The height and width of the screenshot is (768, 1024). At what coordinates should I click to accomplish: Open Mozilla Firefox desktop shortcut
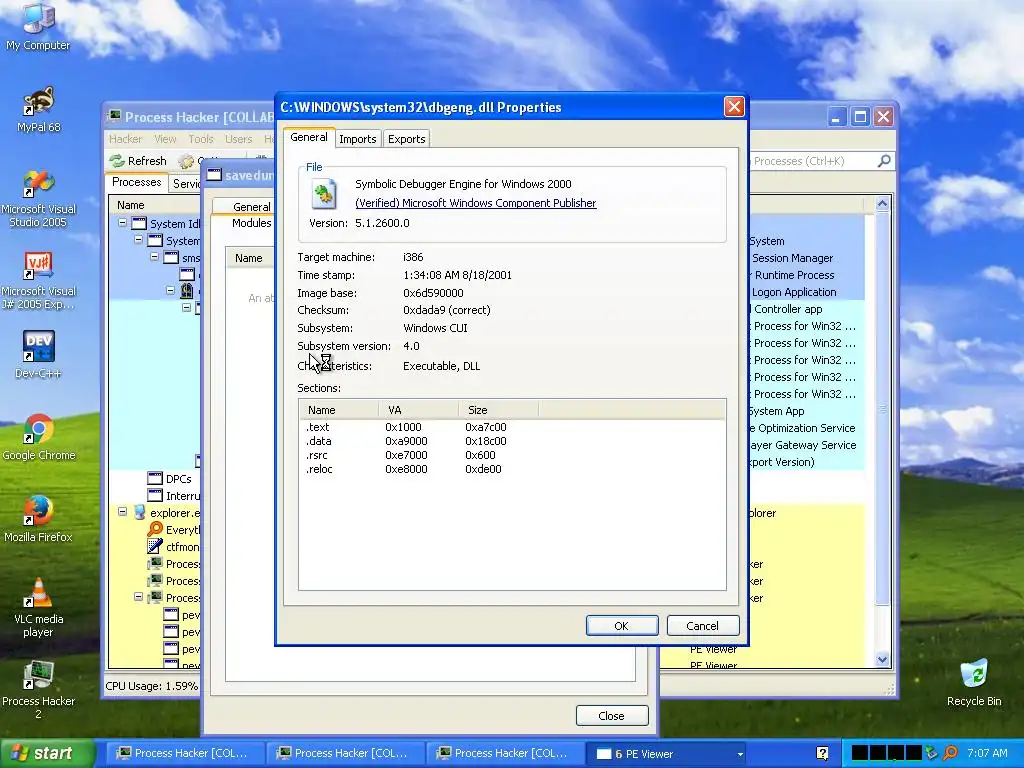click(x=38, y=519)
